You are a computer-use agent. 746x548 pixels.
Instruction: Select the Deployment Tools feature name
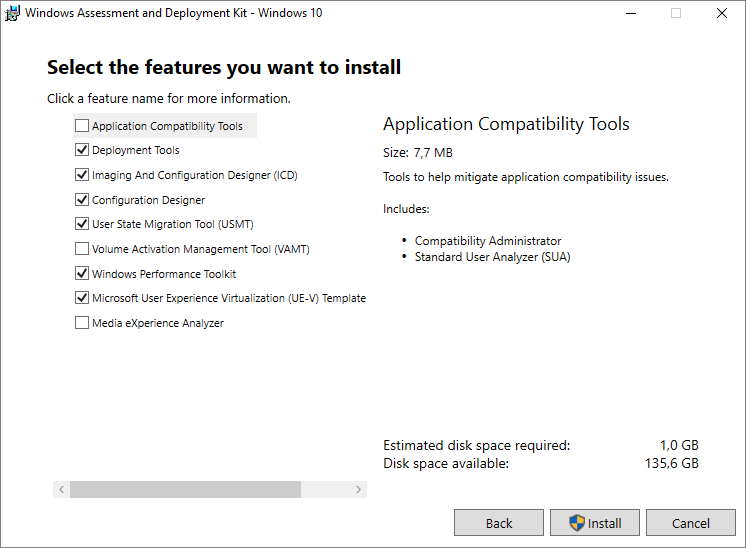pos(136,151)
